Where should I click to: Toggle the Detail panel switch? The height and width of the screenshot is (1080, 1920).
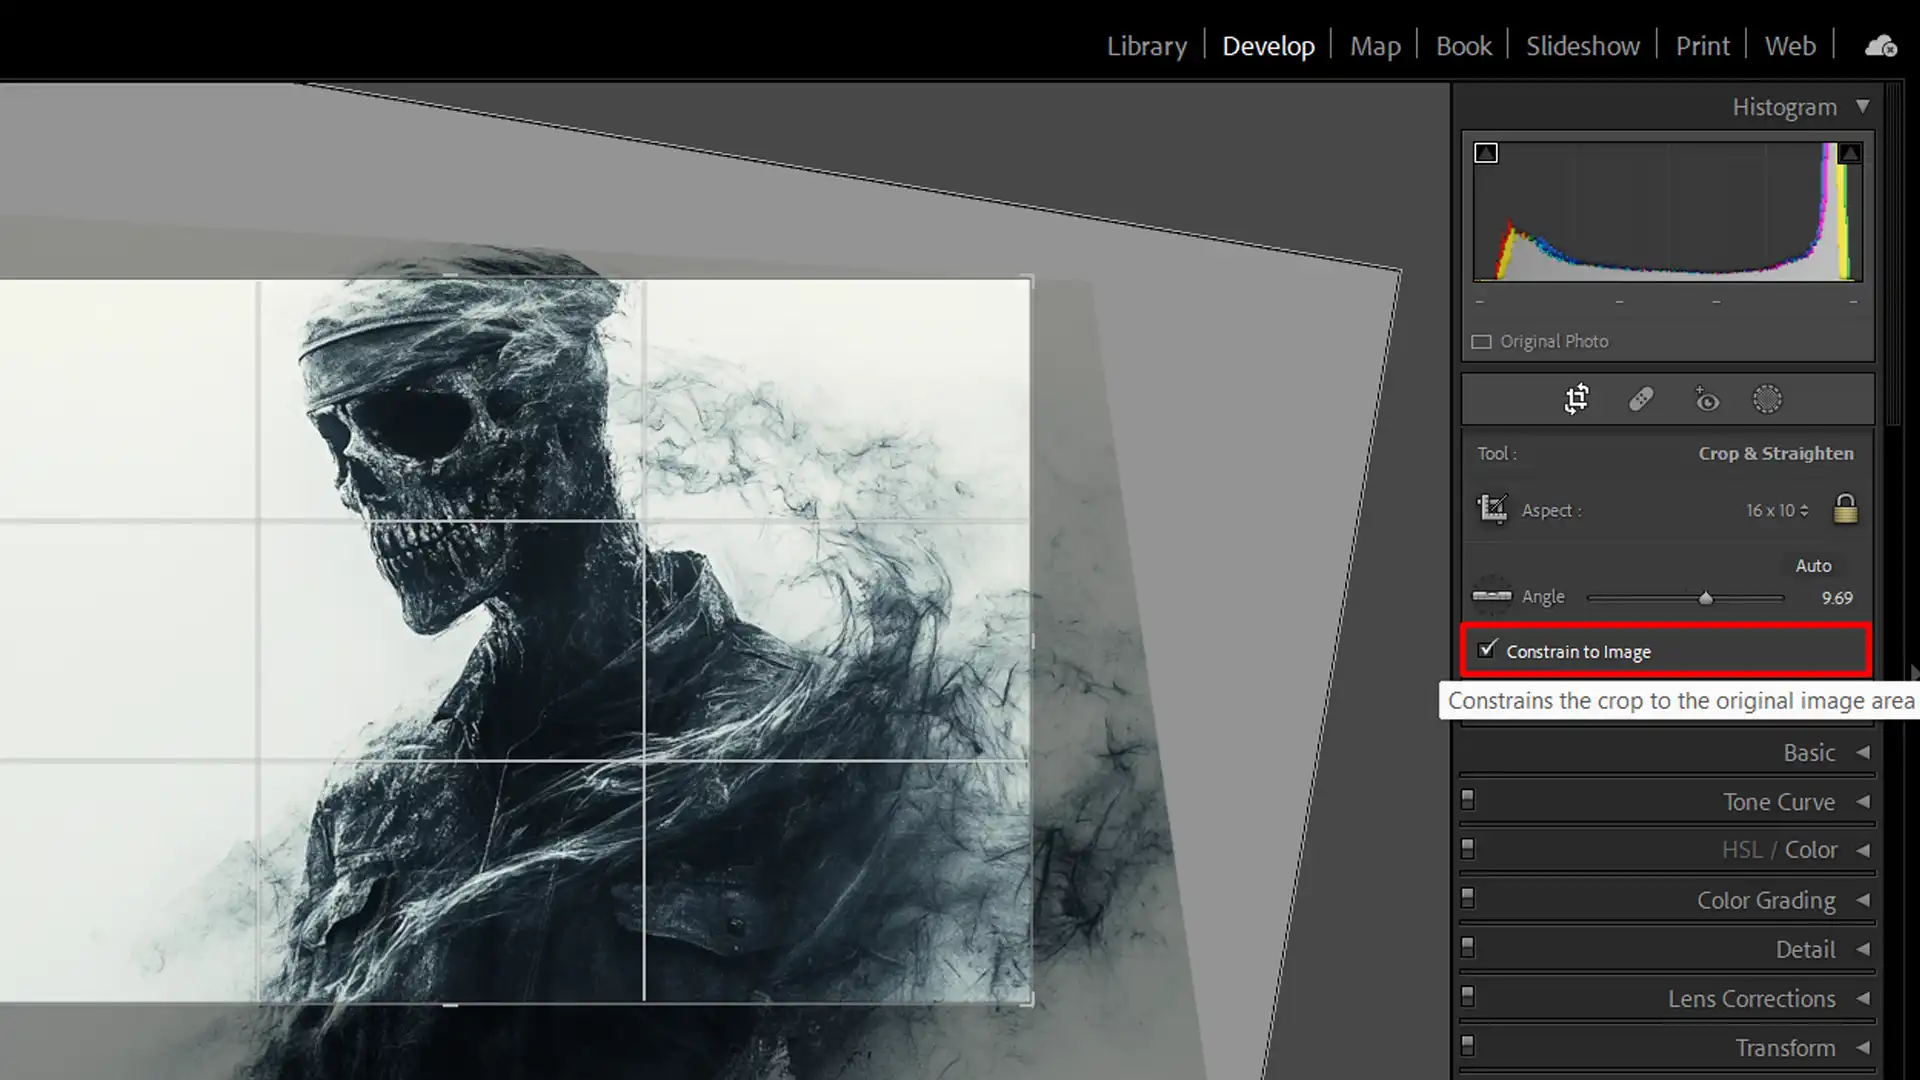[x=1468, y=946]
